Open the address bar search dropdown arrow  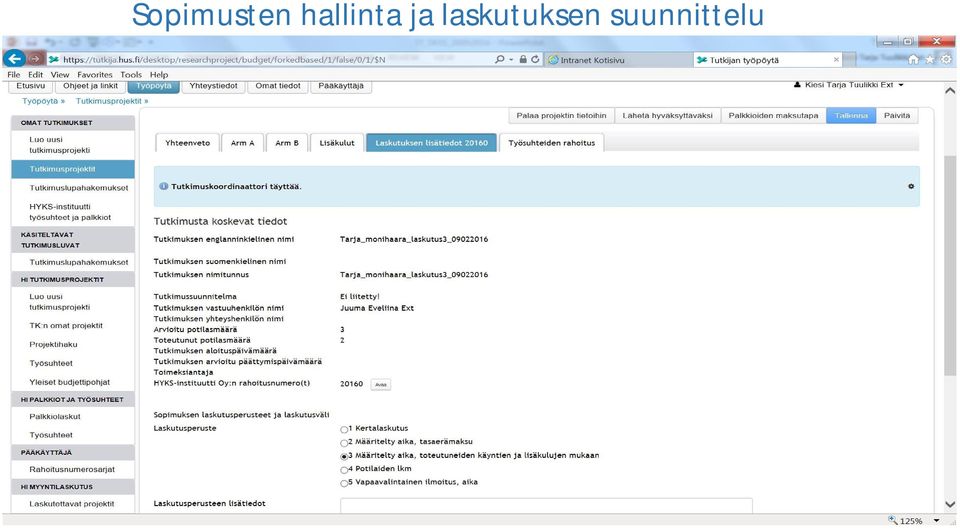click(511, 59)
